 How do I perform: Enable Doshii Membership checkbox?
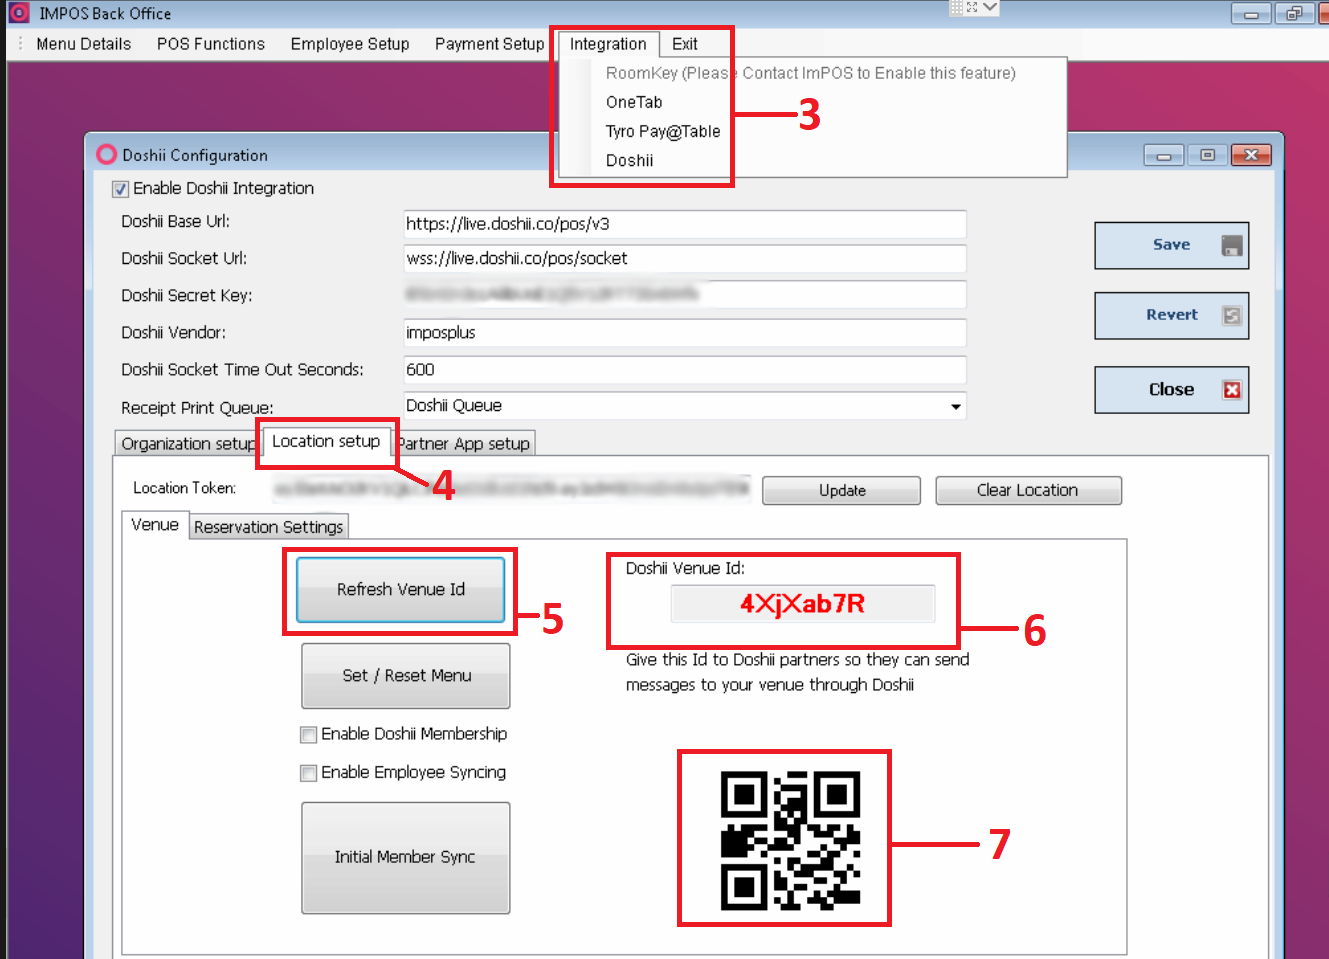(x=309, y=735)
